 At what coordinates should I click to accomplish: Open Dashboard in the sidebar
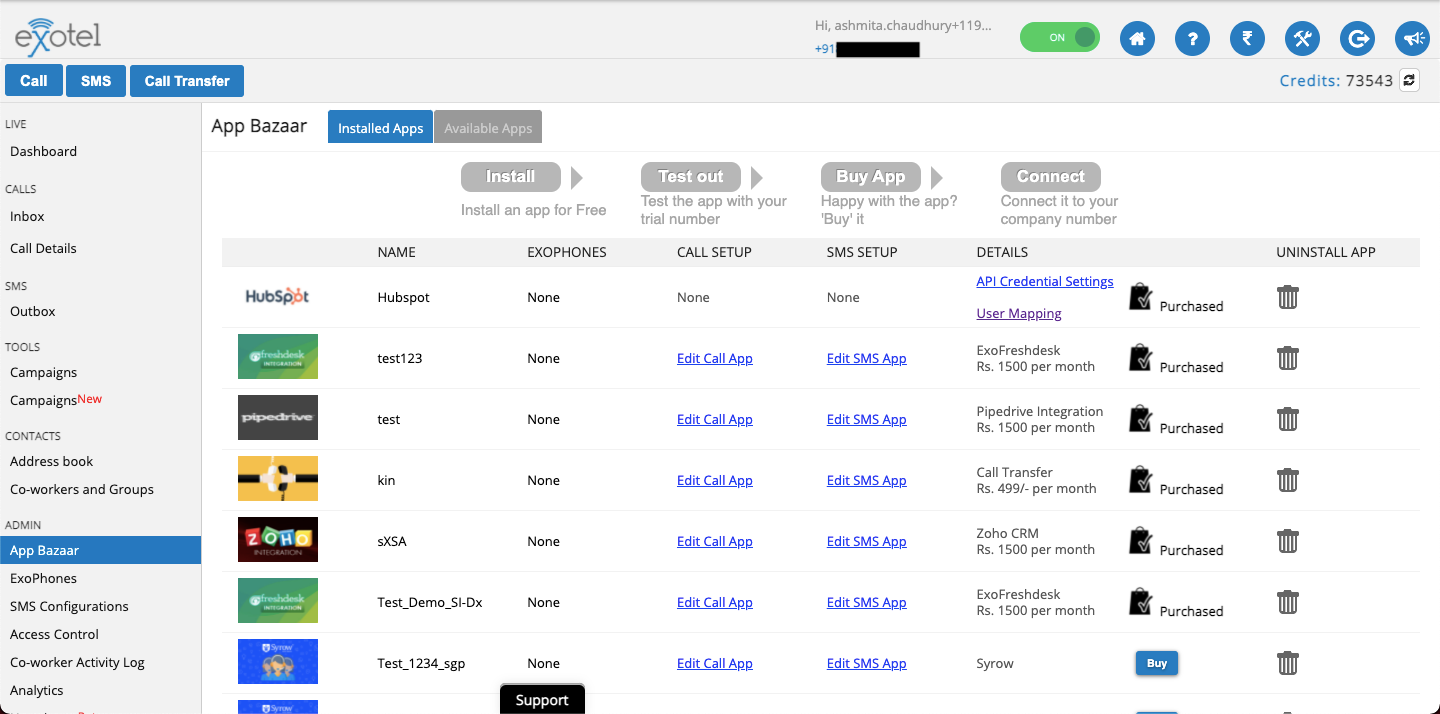43,151
